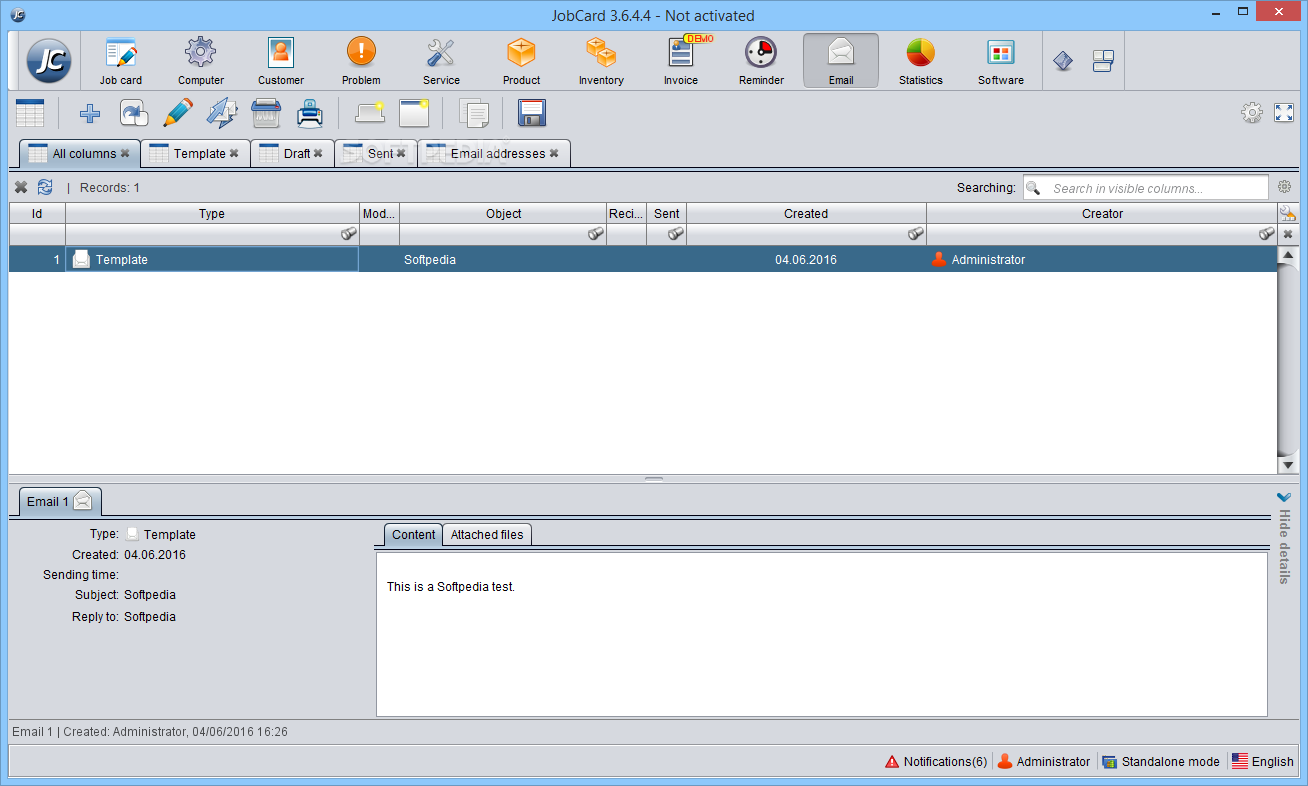Image resolution: width=1308 pixels, height=786 pixels.
Task: Save with the floppy disk icon
Action: [532, 113]
